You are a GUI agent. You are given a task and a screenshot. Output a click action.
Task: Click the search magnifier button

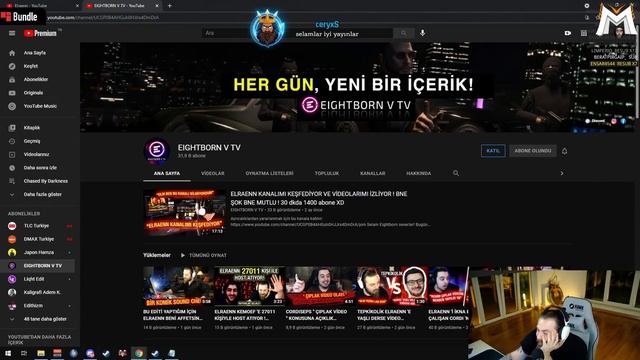coord(403,33)
